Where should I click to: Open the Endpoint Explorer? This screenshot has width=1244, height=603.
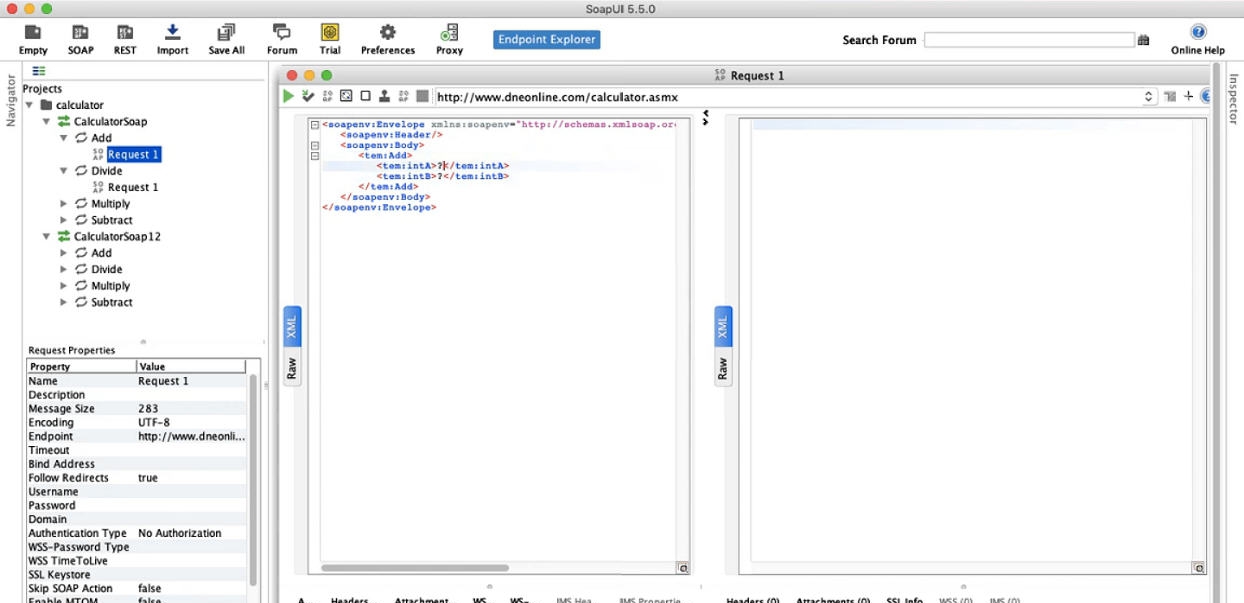coord(547,39)
